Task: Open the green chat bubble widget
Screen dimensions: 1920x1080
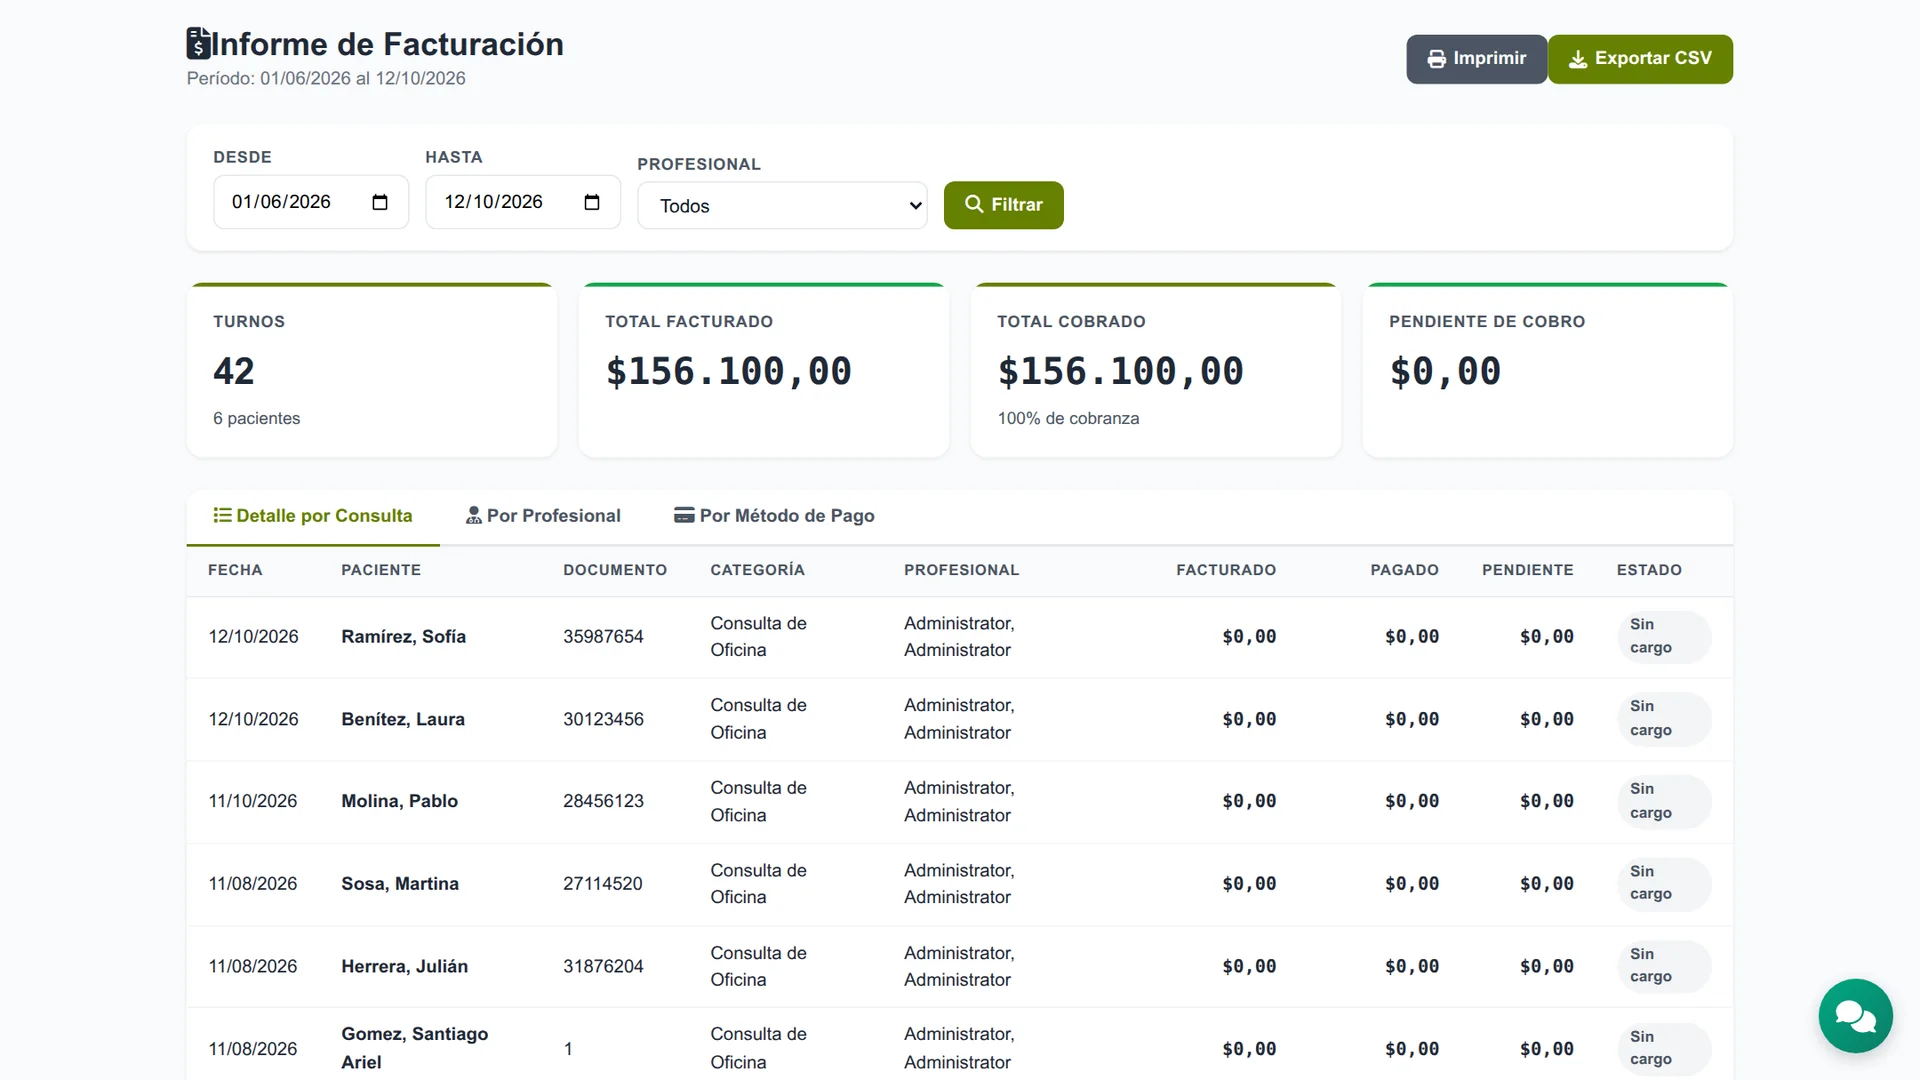Action: click(x=1855, y=1016)
